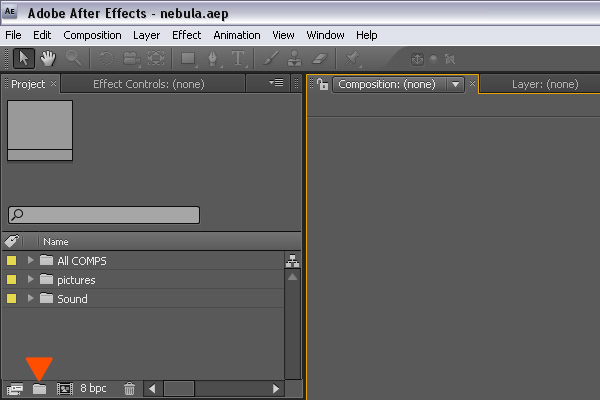
Task: Select the Sound folder row
Action: 143,298
